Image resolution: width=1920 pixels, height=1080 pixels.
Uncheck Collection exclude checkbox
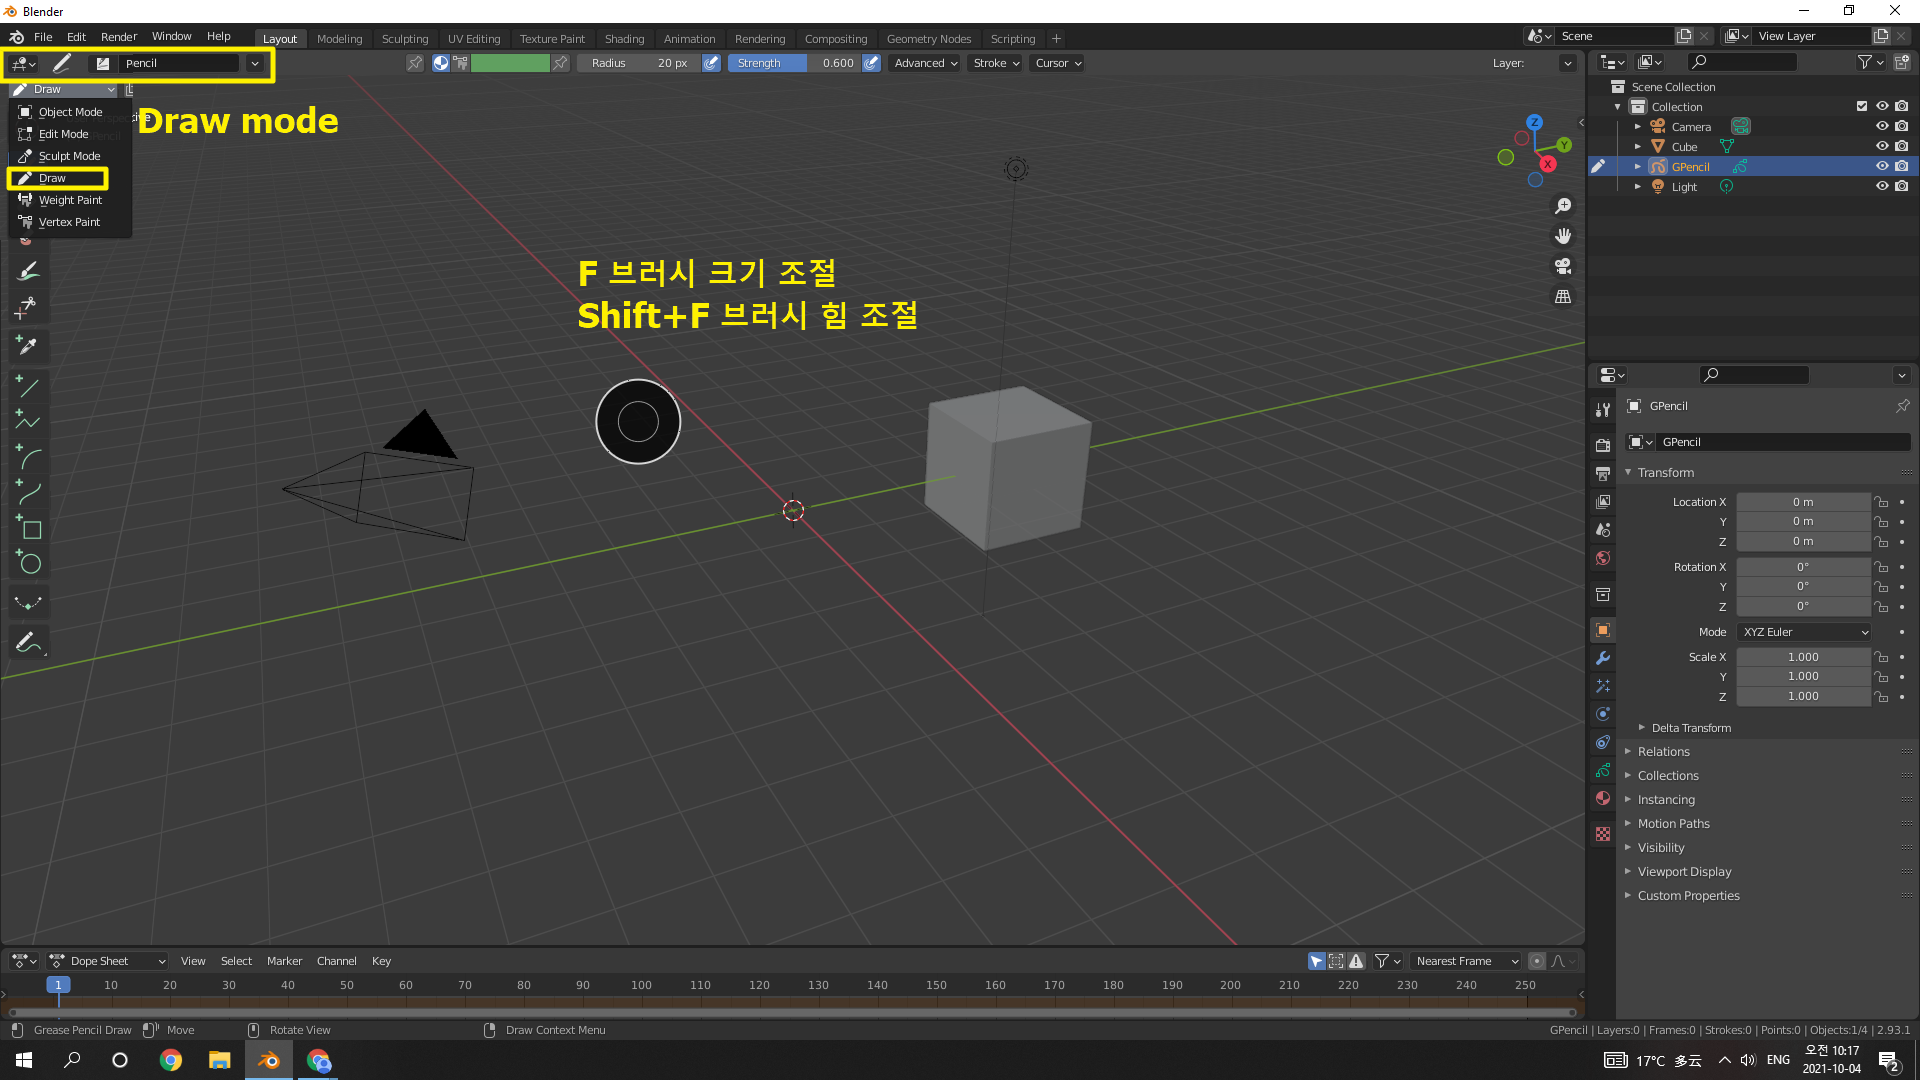(x=1862, y=106)
